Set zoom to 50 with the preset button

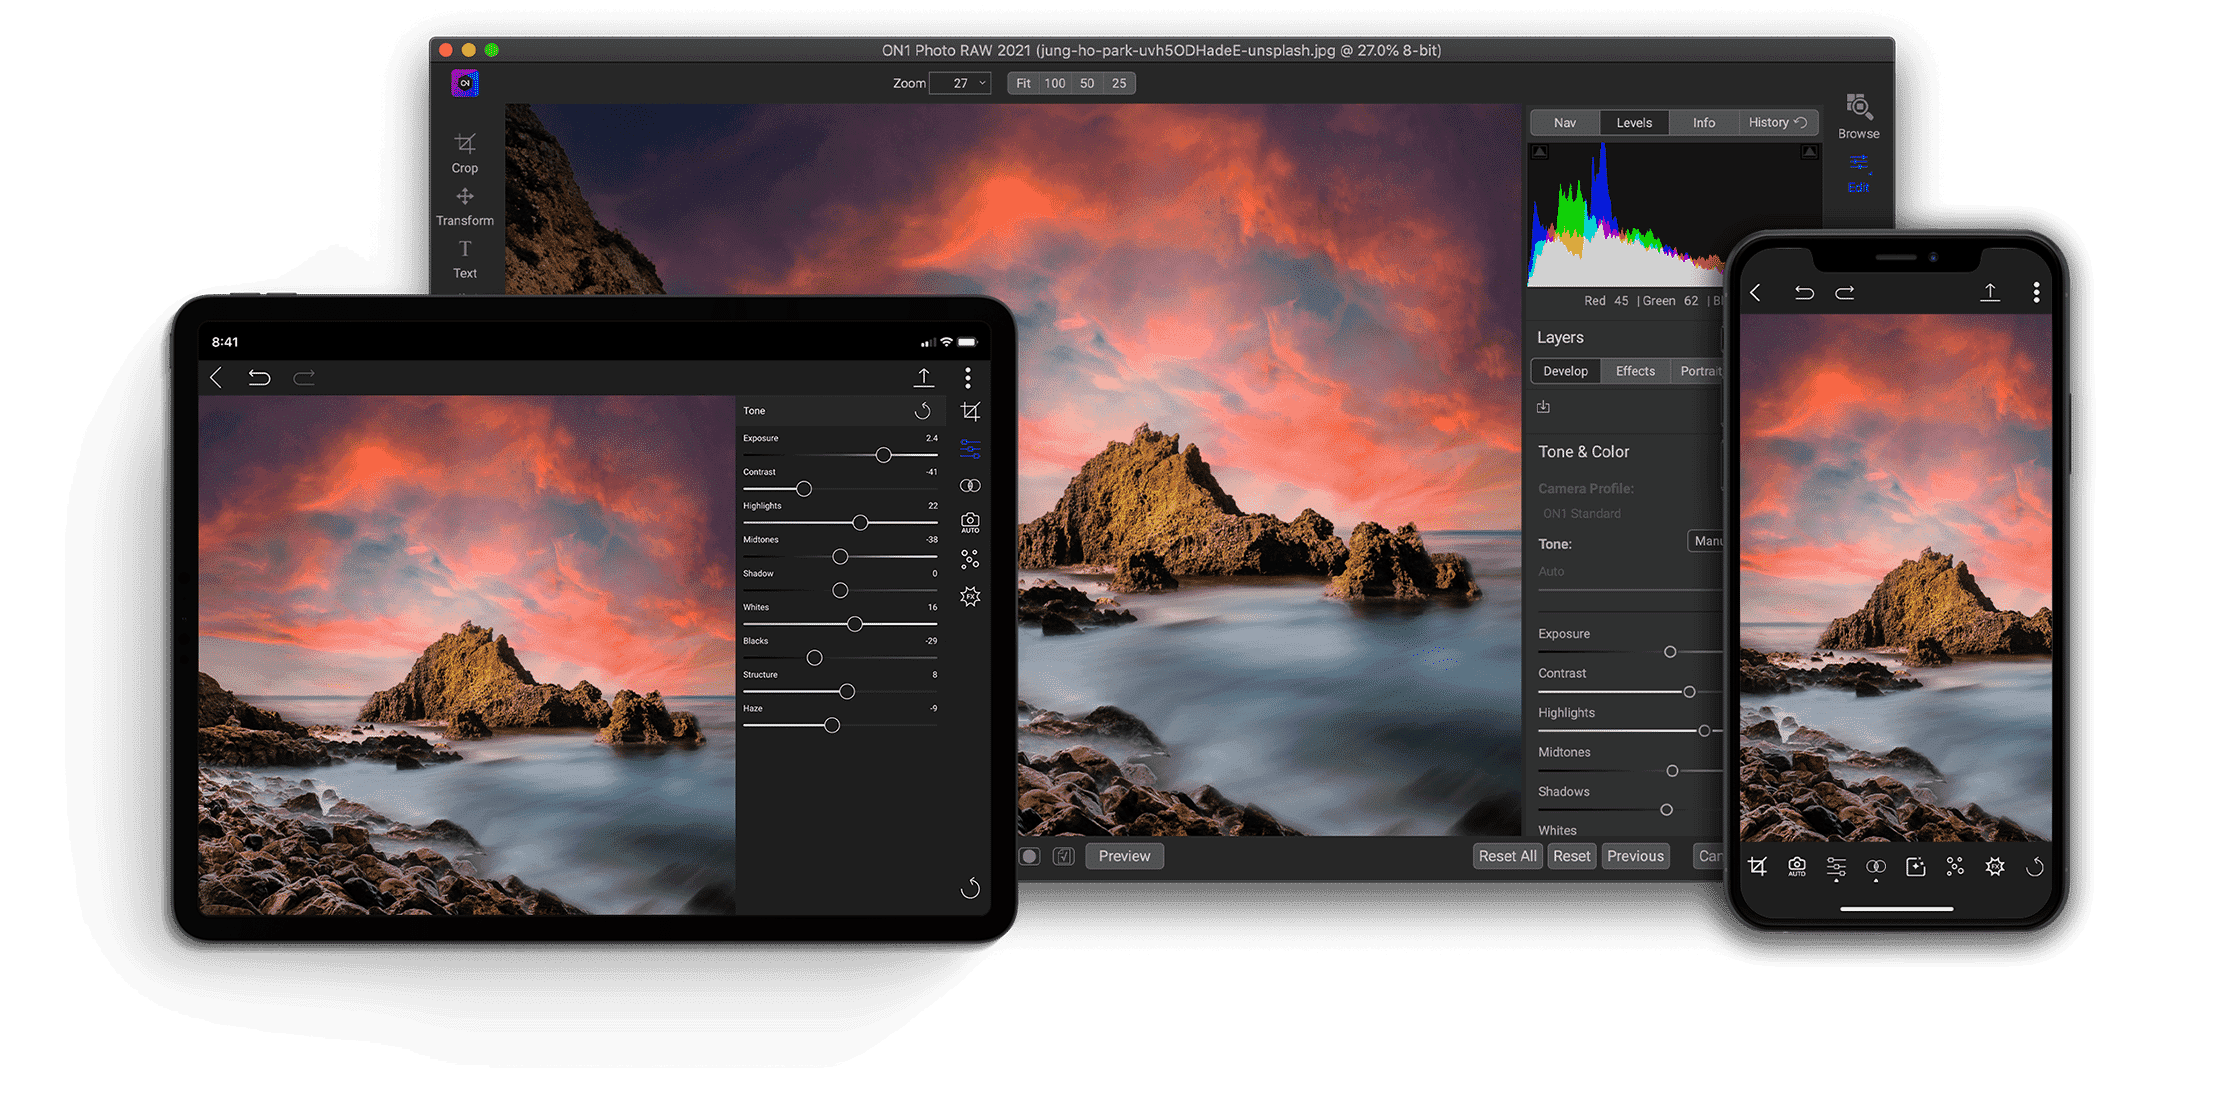pos(1087,83)
